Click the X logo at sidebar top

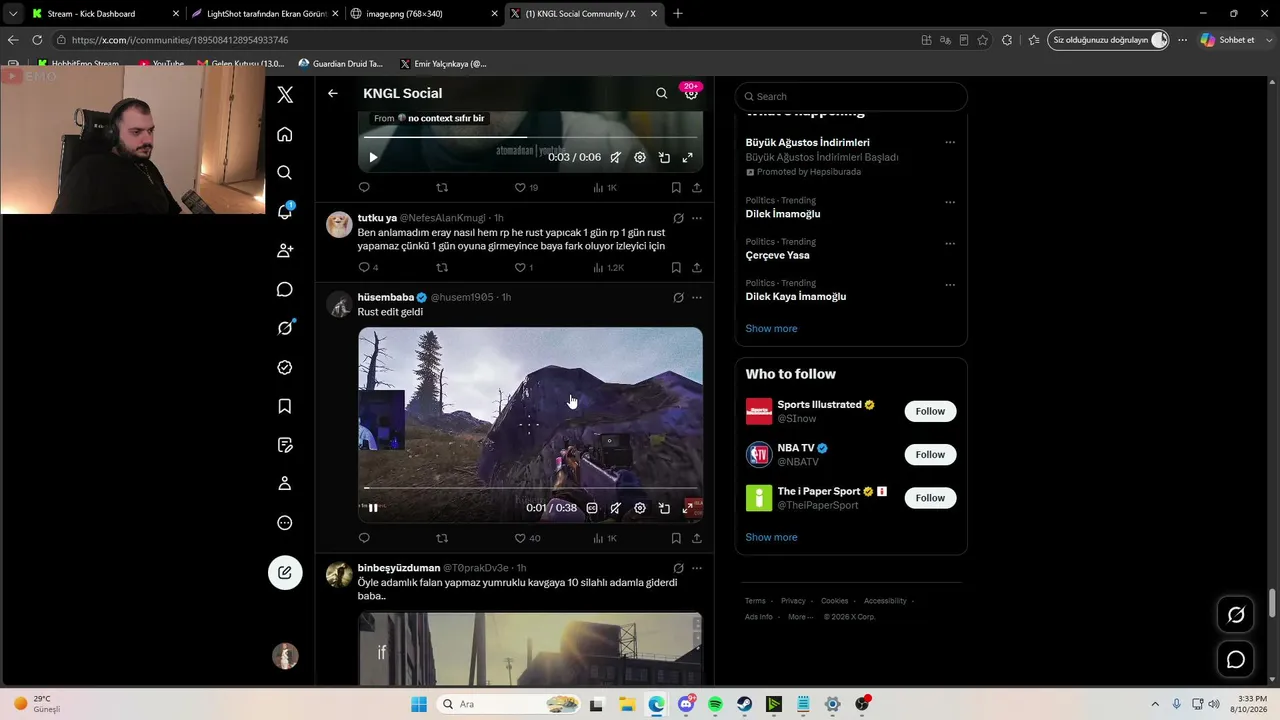(x=285, y=95)
